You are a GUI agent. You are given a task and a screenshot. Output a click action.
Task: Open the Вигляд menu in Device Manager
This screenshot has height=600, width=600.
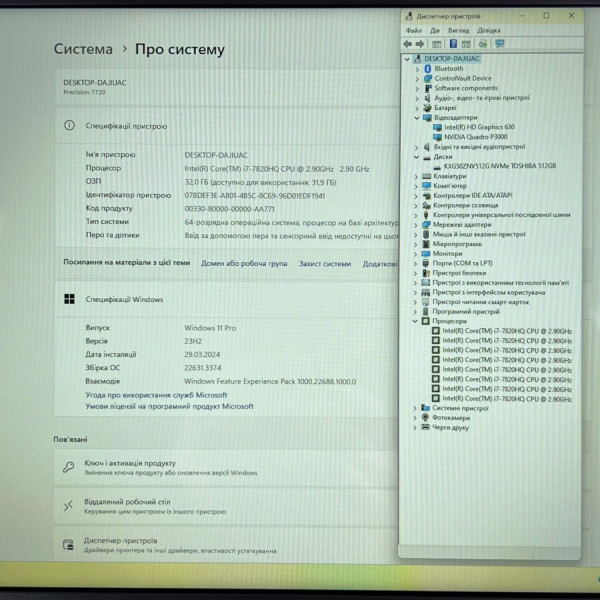click(x=458, y=30)
